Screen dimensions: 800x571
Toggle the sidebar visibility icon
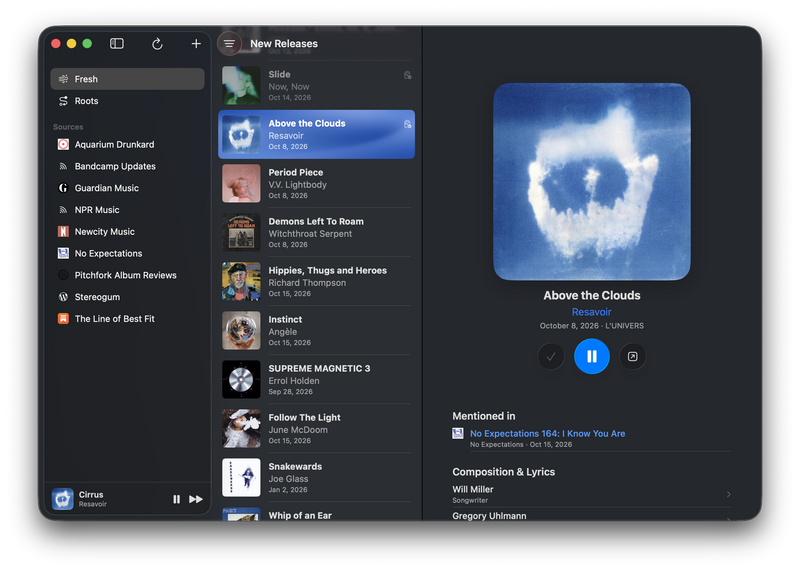coord(117,44)
